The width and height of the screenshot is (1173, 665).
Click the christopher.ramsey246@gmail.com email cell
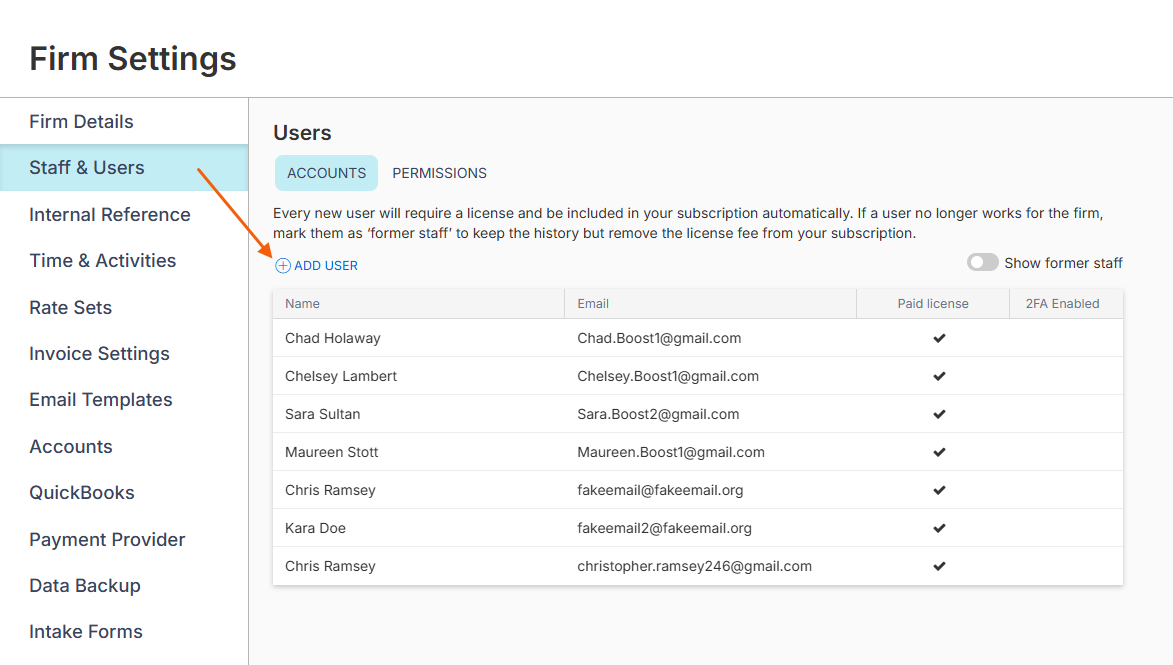(x=694, y=566)
